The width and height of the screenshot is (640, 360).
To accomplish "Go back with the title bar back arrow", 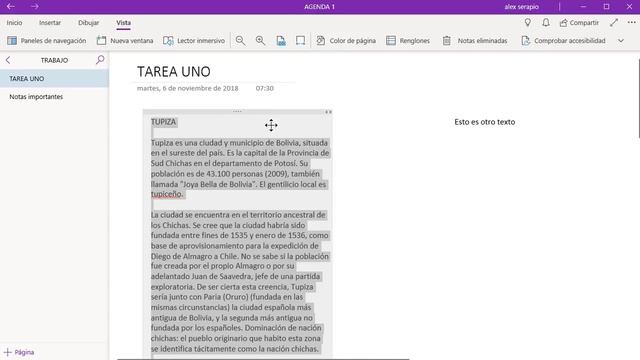I will (x=11, y=7).
